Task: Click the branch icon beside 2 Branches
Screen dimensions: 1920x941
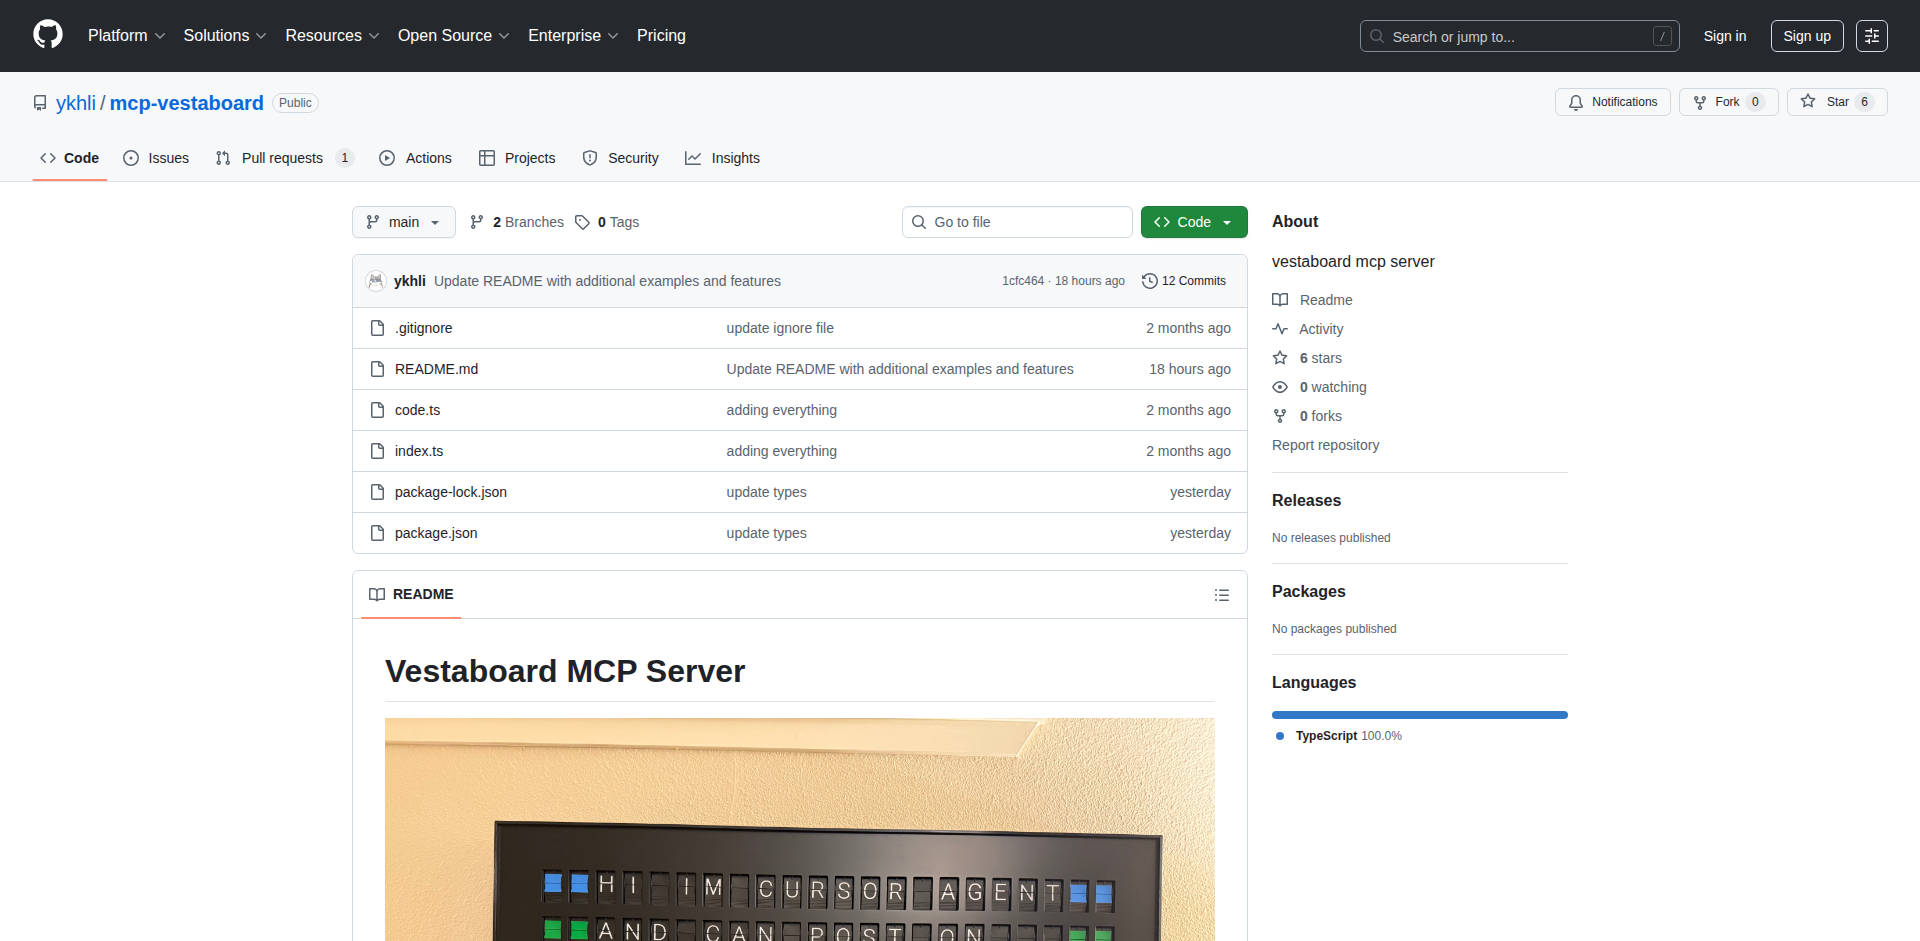Action: pos(477,222)
